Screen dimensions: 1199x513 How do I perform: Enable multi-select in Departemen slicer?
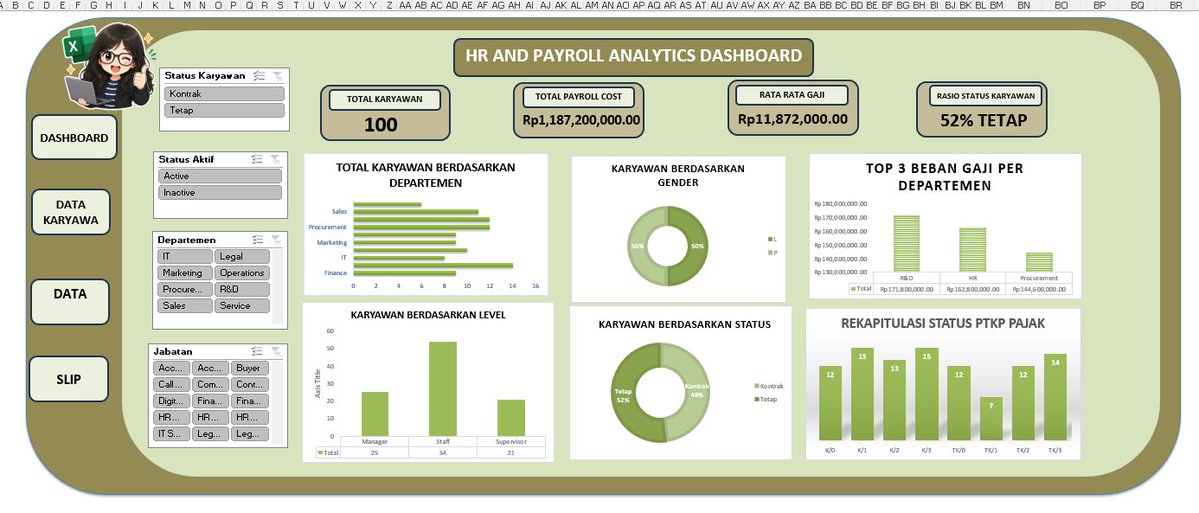tap(258, 240)
